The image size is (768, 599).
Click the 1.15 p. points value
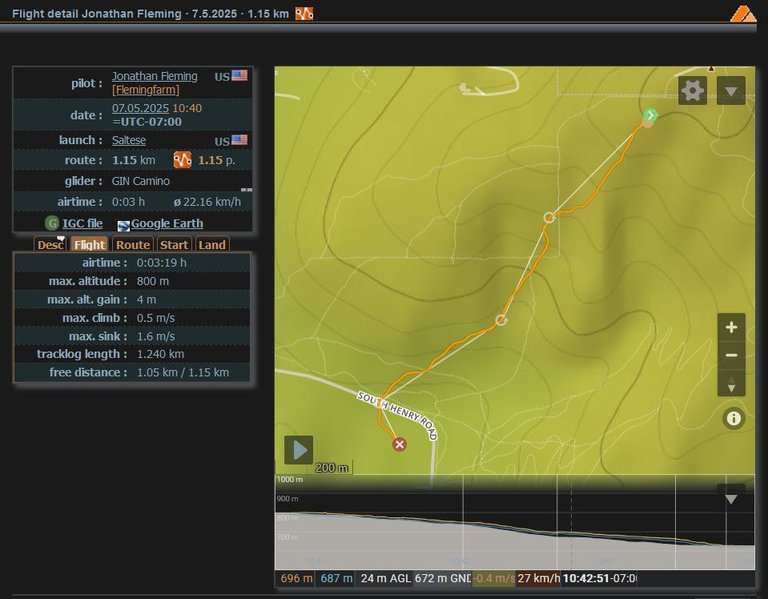tap(216, 160)
